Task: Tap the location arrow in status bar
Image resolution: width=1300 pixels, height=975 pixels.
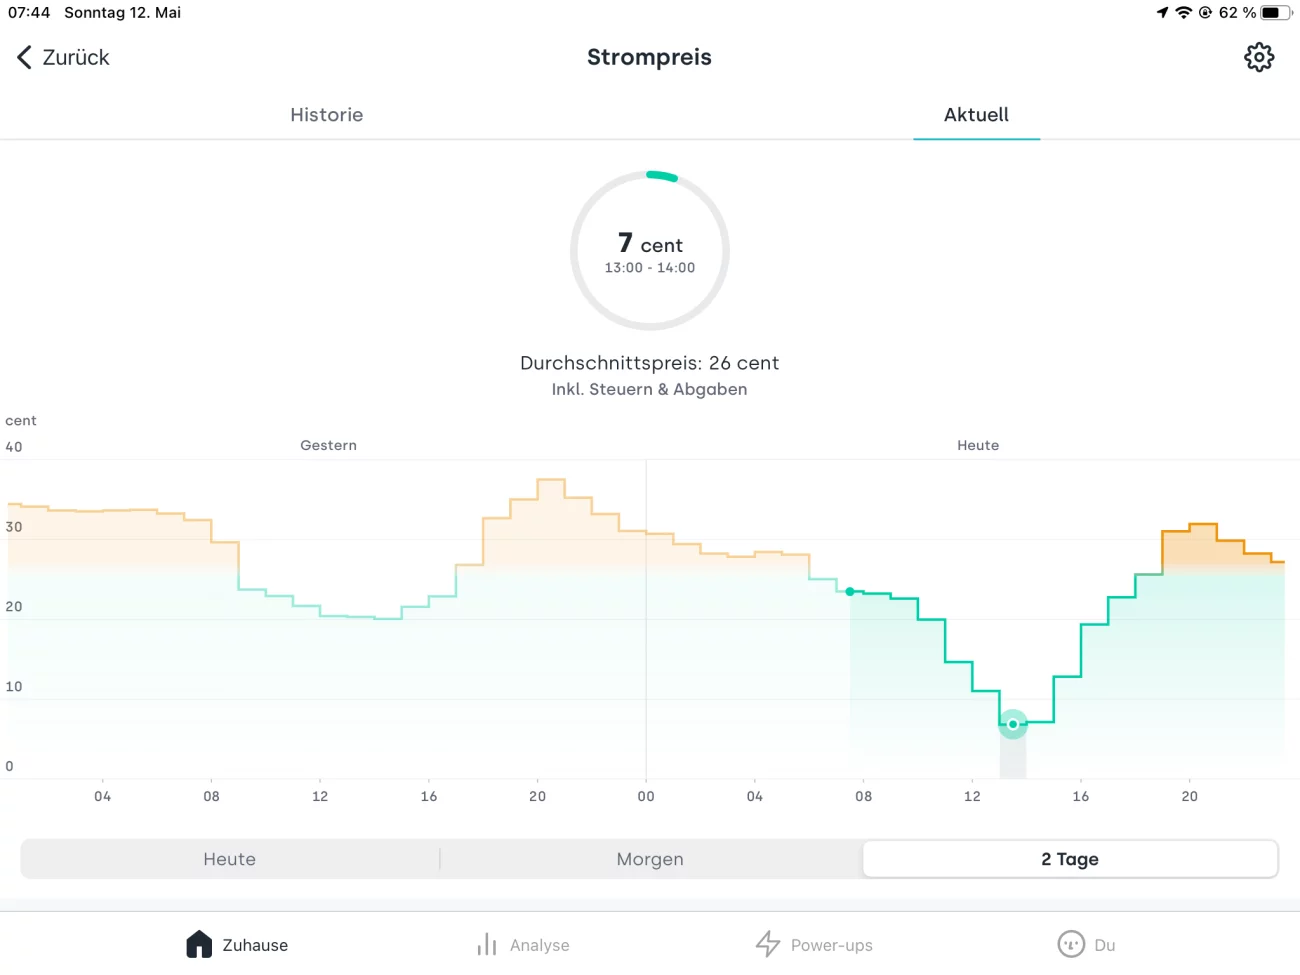Action: [x=1162, y=13]
